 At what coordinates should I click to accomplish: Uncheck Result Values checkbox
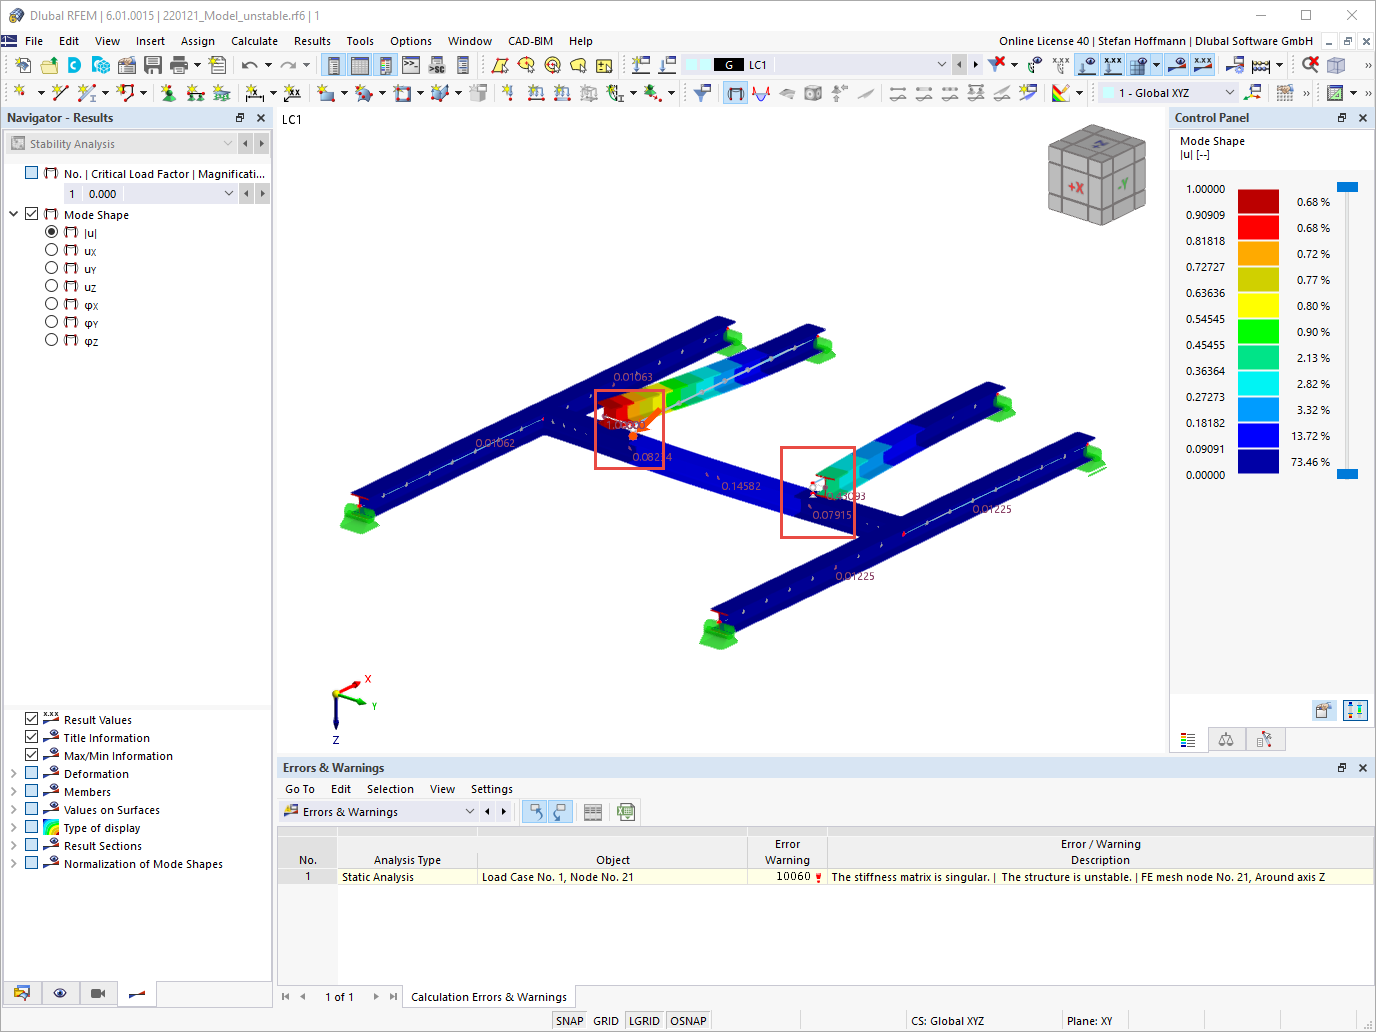(32, 719)
